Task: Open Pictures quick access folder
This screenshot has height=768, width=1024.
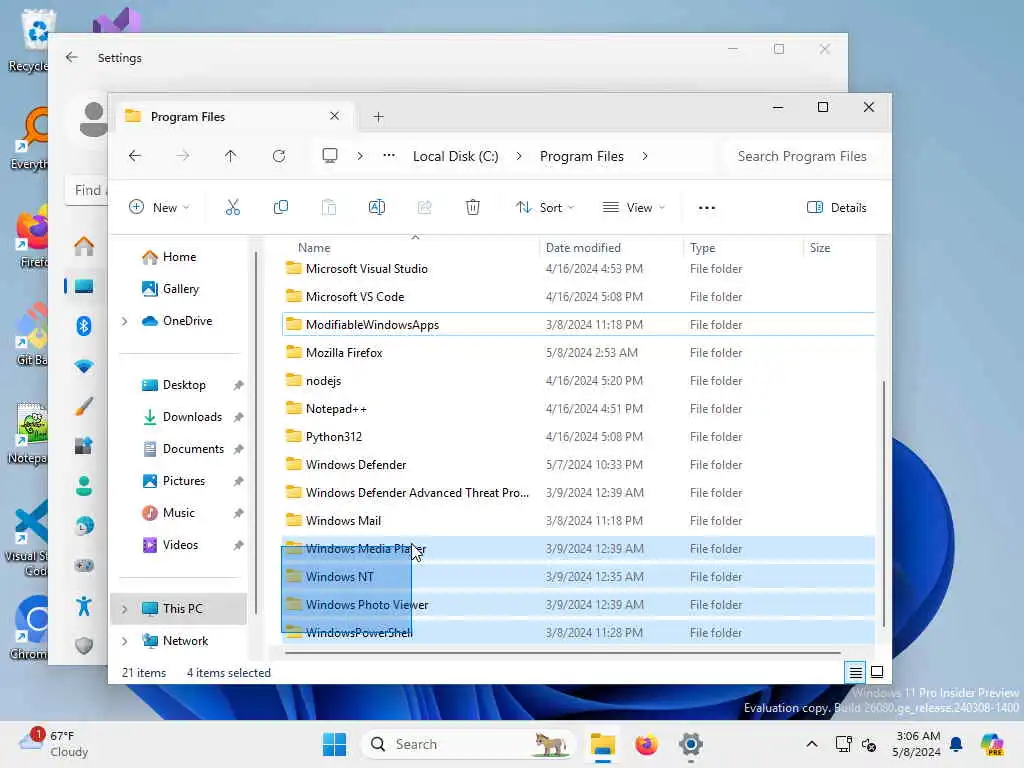Action: pos(184,481)
